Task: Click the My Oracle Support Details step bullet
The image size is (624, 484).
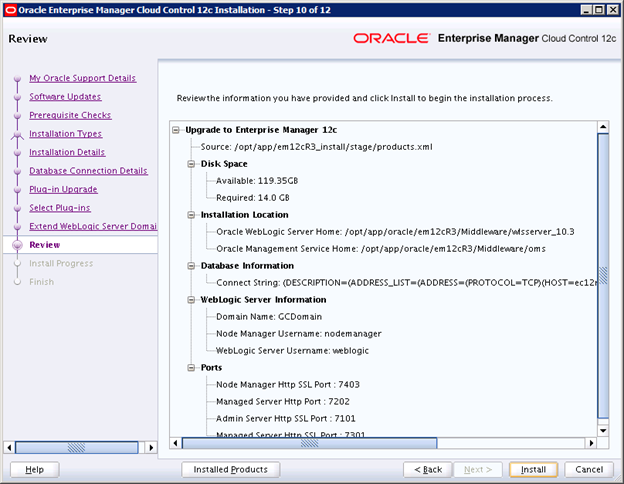Action: [x=17, y=78]
